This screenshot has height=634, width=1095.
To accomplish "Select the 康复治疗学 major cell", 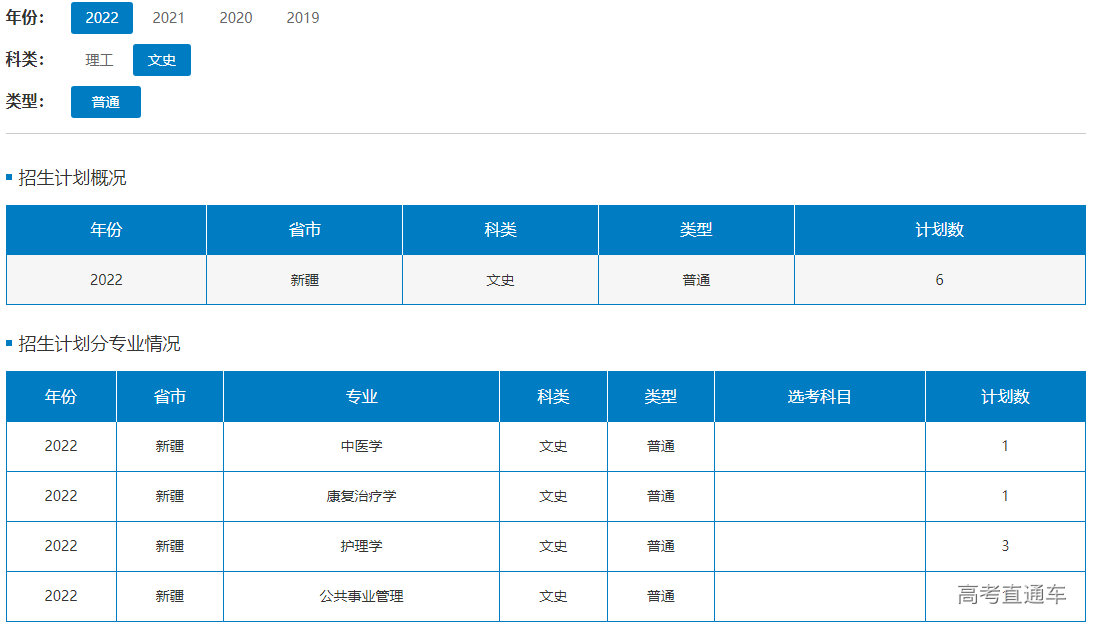I will coord(361,496).
